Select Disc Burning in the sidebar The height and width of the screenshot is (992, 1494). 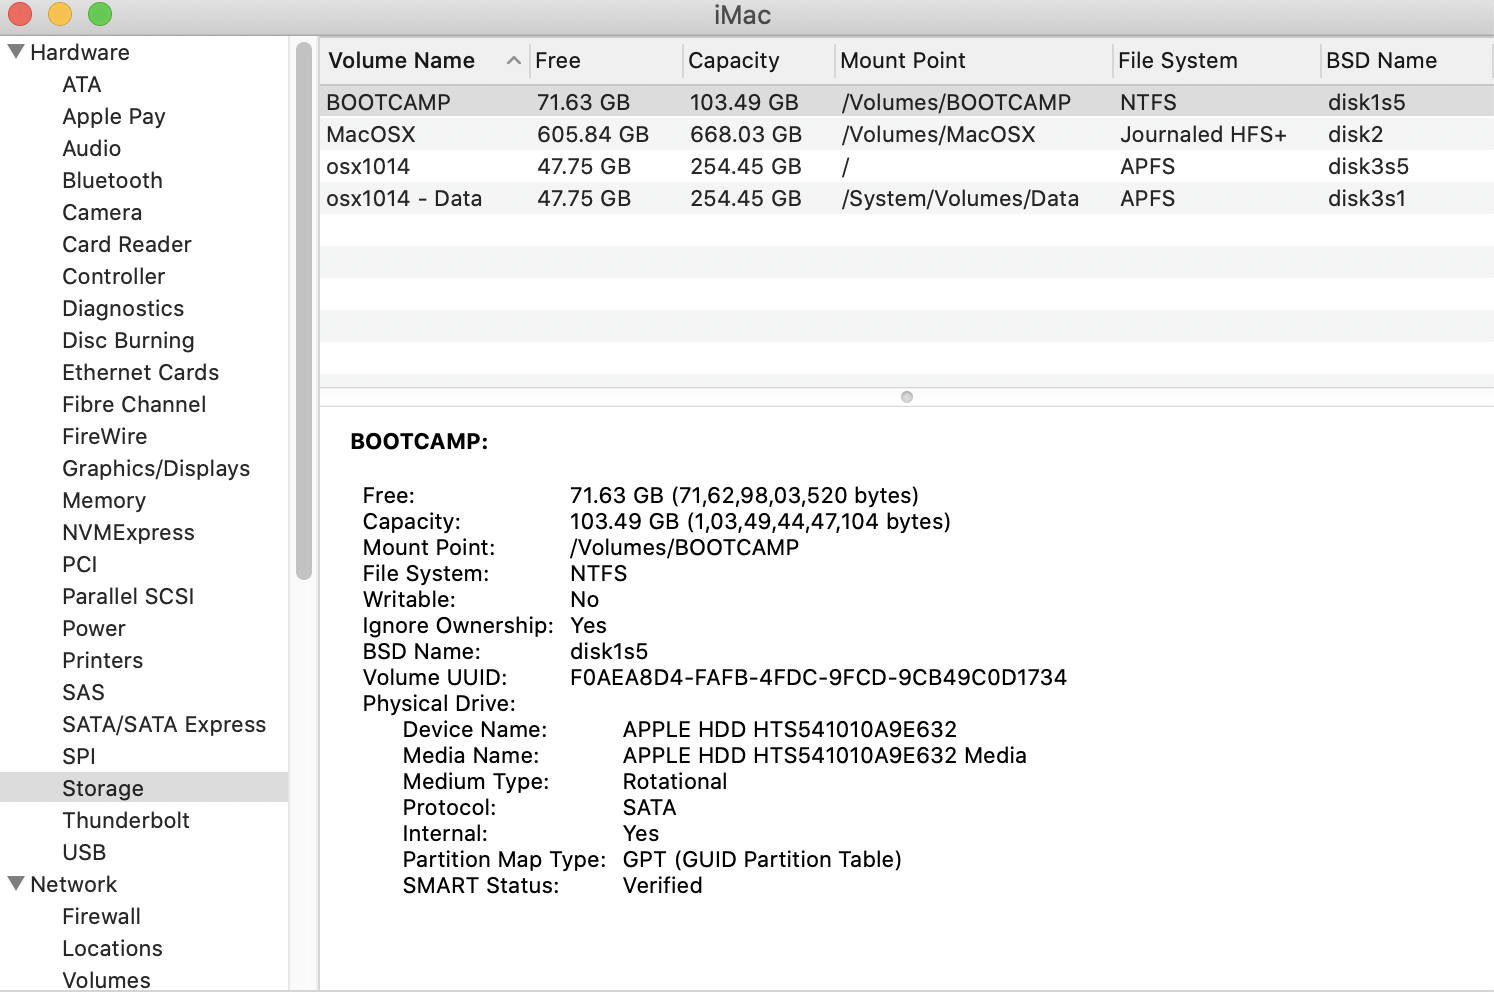click(x=128, y=340)
